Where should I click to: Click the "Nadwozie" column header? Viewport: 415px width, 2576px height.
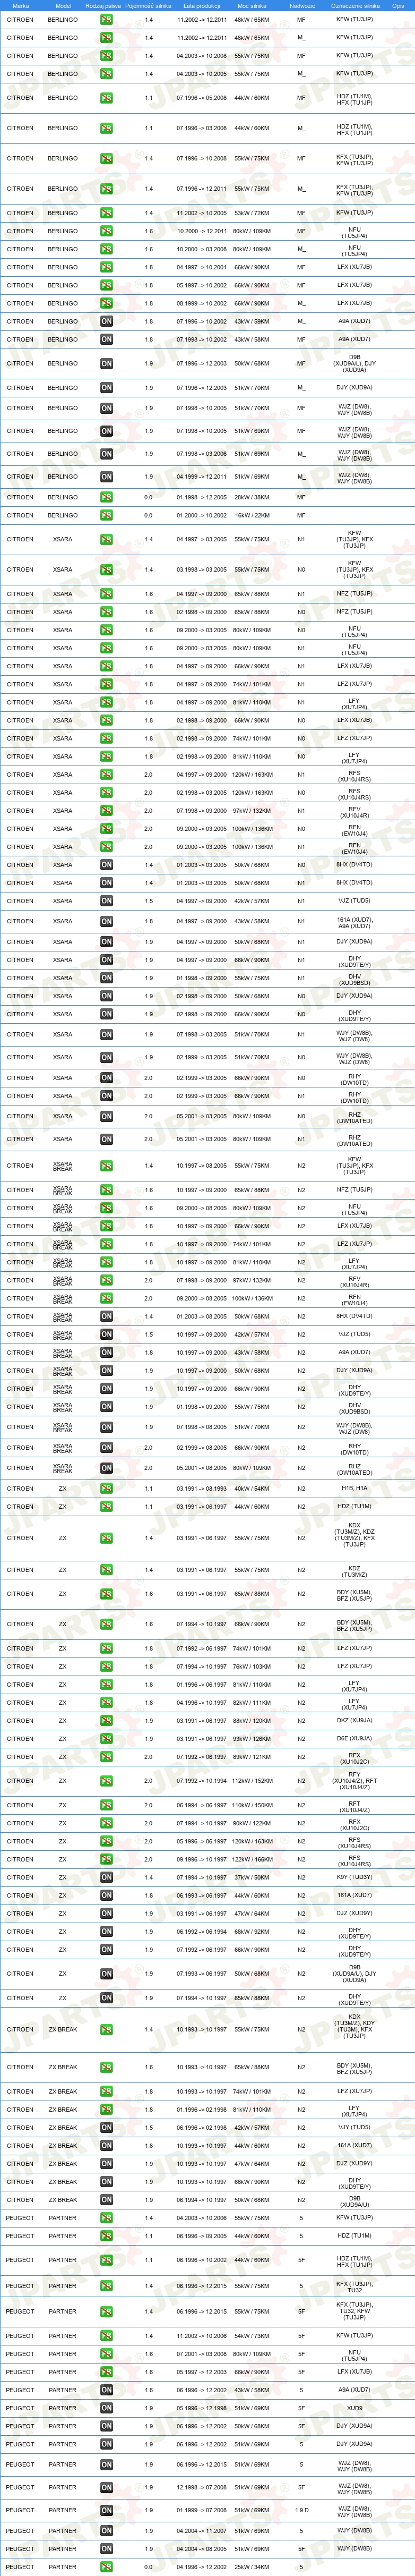pos(302,5)
